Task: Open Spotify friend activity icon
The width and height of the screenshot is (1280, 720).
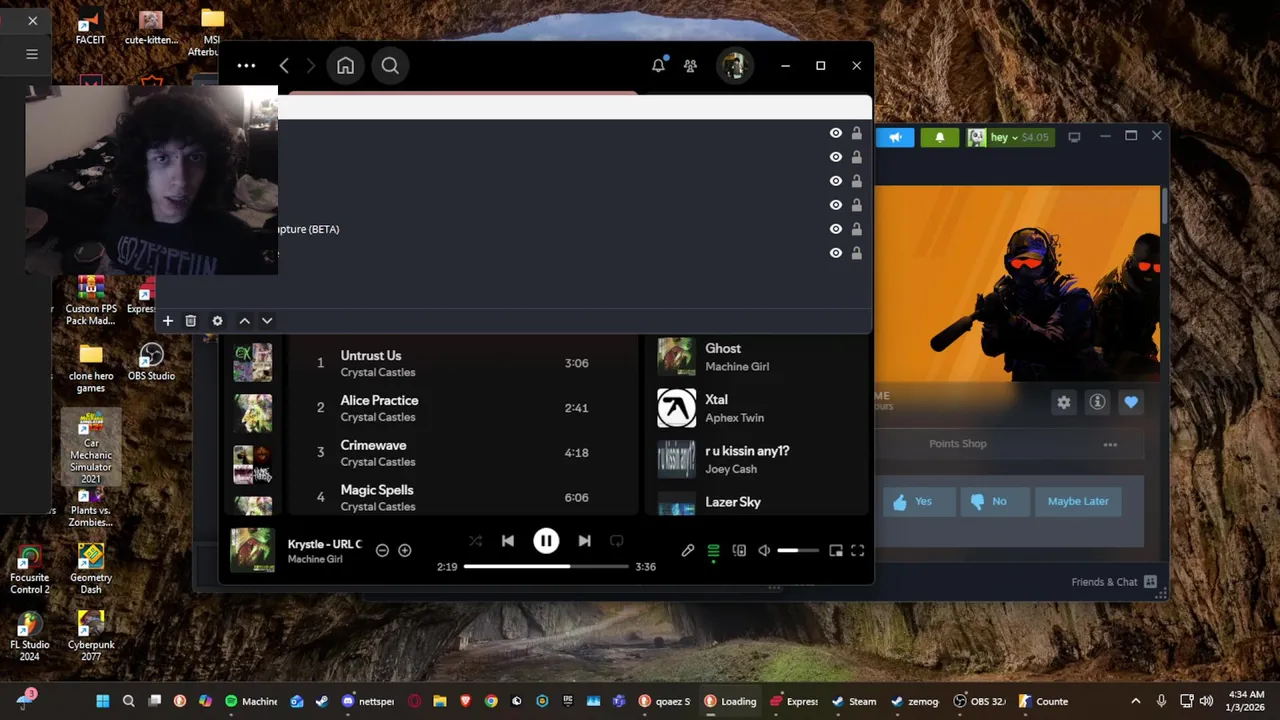Action: pyautogui.click(x=690, y=66)
